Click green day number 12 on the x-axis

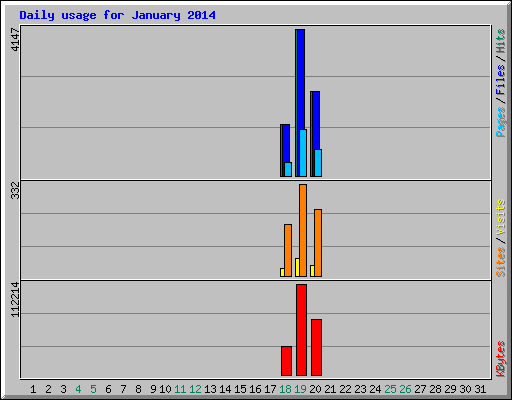coord(195,389)
